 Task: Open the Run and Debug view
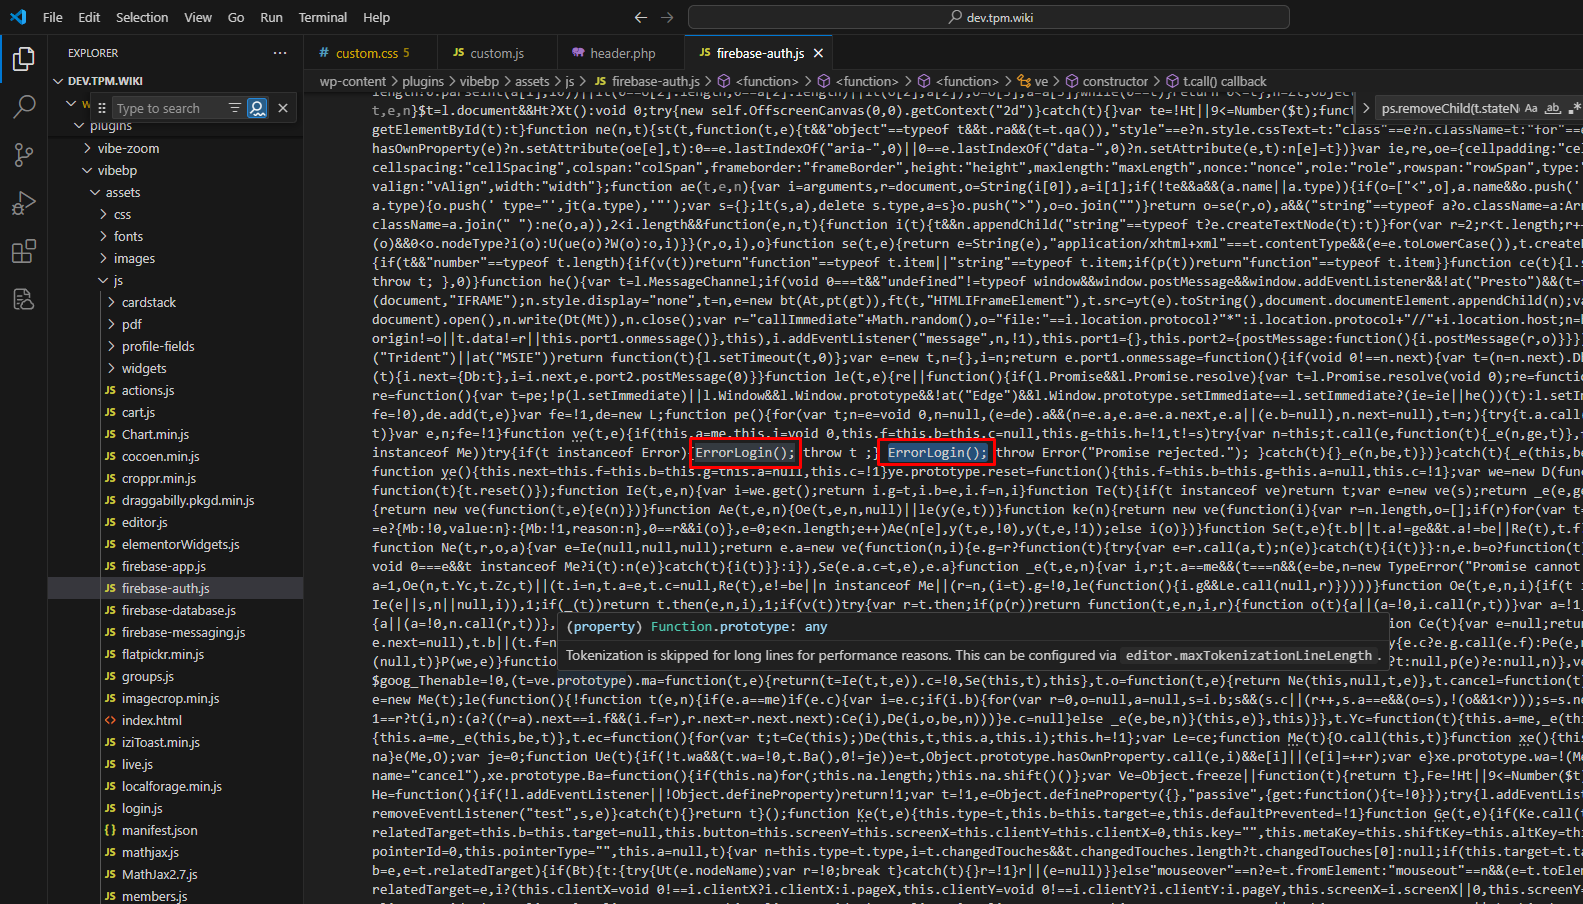pyautogui.click(x=24, y=203)
